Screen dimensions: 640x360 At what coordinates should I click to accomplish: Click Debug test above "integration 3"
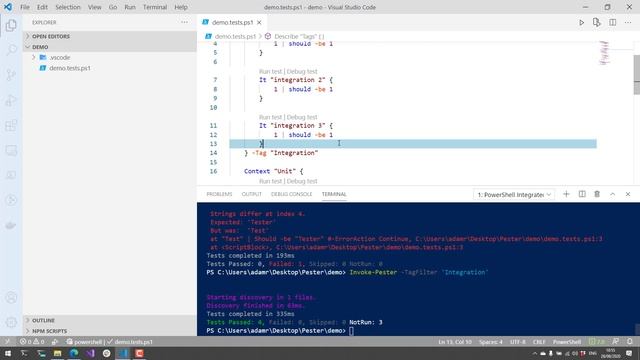coord(302,117)
